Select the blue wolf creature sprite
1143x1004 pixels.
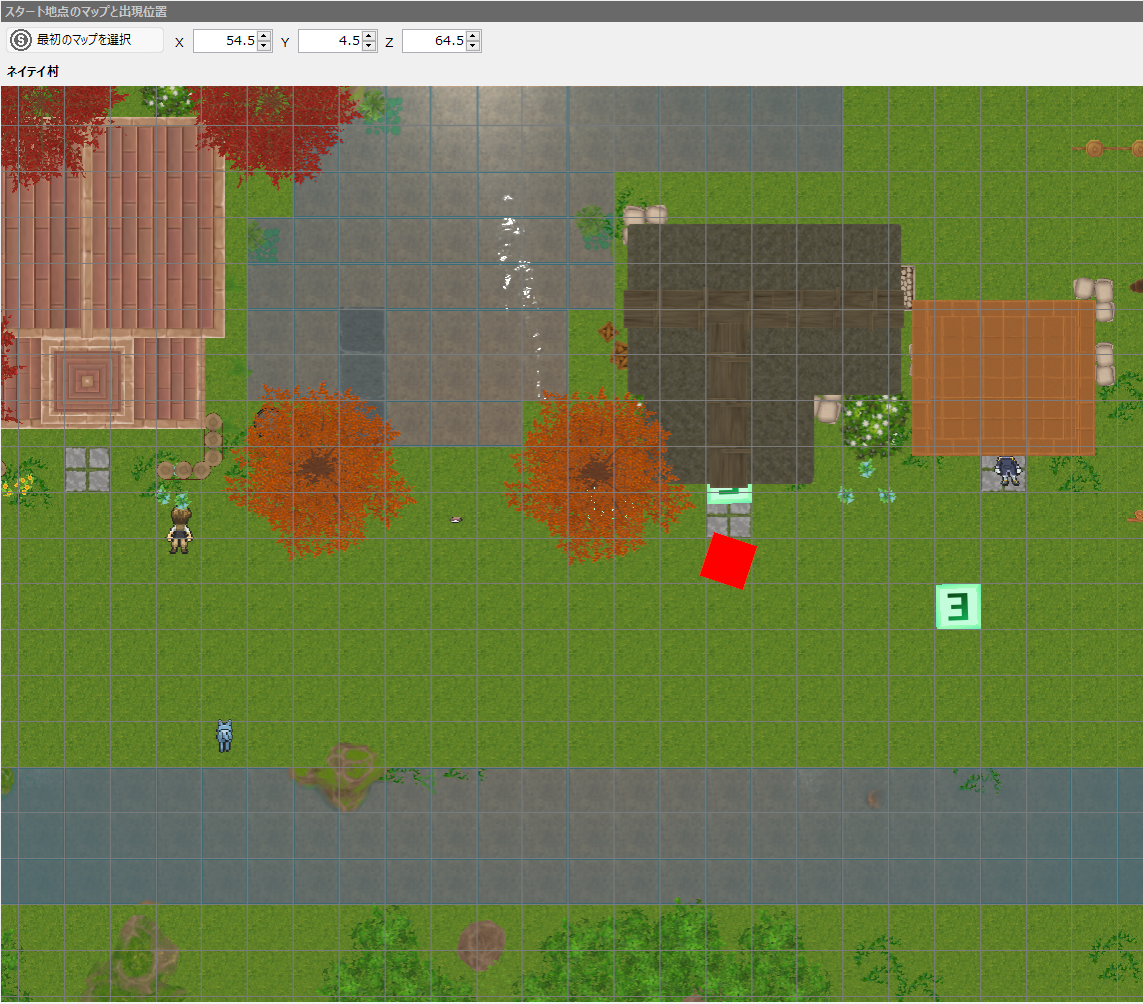[224, 735]
